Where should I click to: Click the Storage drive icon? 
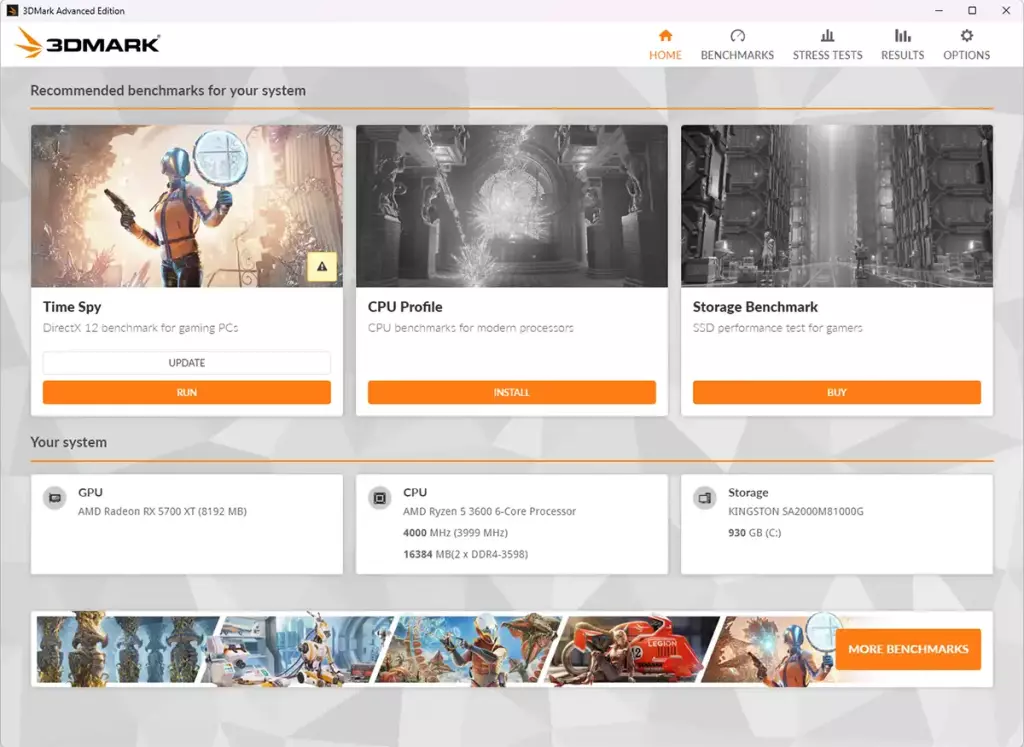(x=705, y=498)
